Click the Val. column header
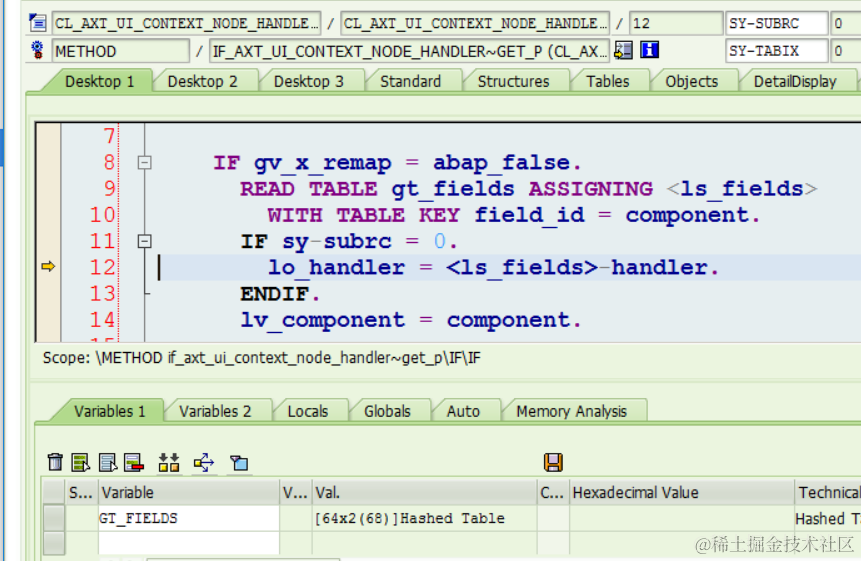861x561 pixels. click(x=424, y=492)
